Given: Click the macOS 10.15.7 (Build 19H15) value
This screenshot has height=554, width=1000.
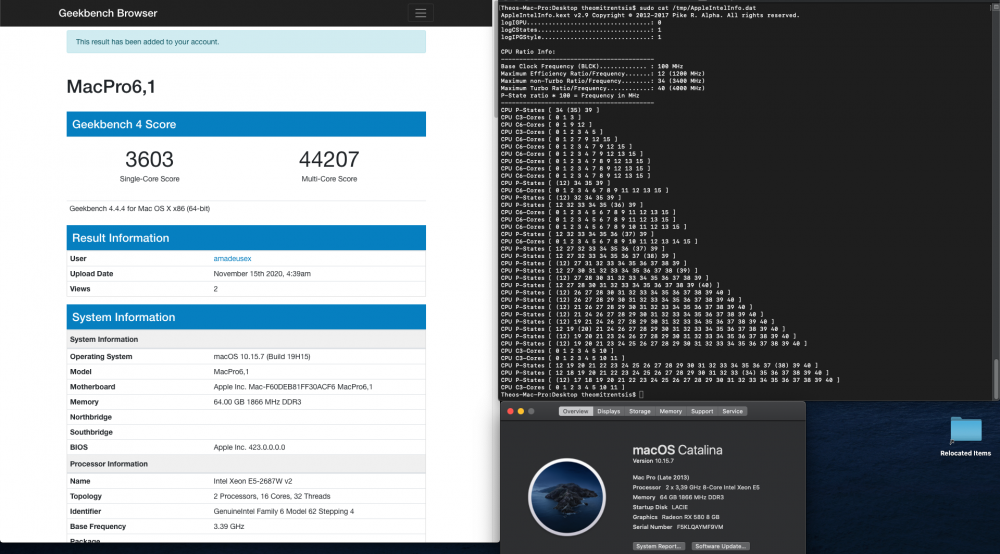Looking at the screenshot, I should (262, 357).
